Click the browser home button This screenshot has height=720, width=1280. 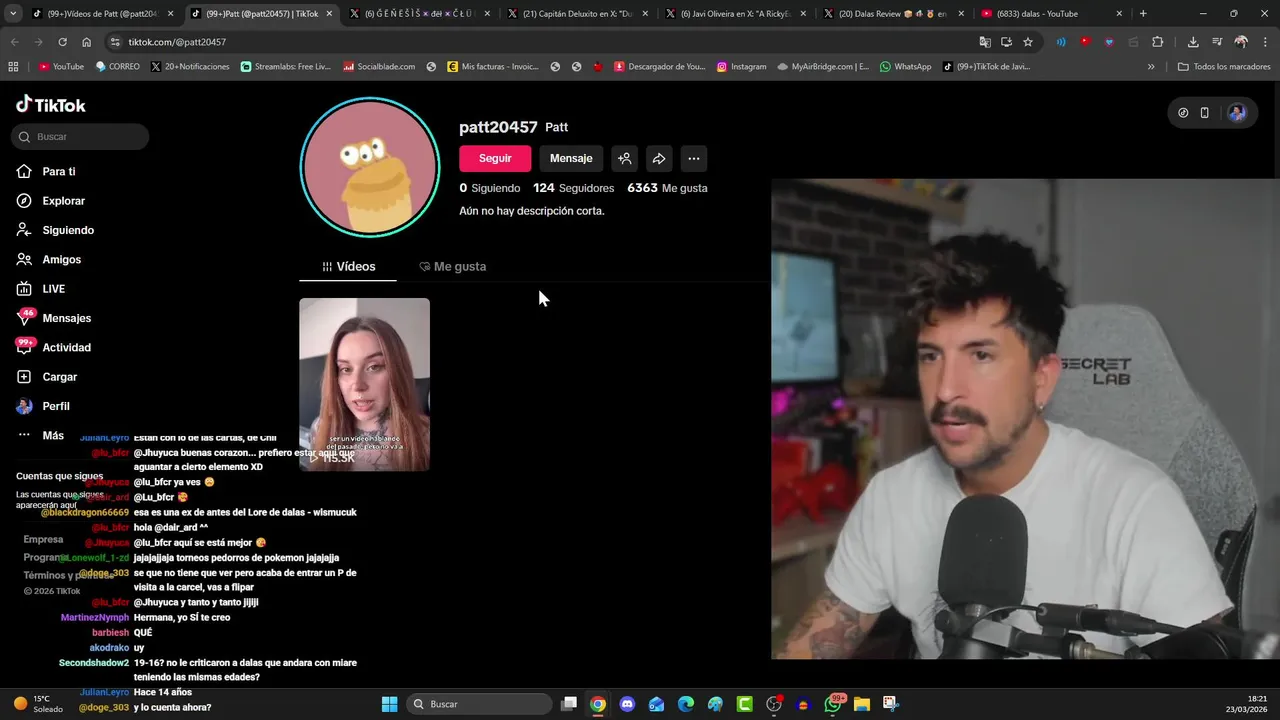pyautogui.click(x=87, y=42)
